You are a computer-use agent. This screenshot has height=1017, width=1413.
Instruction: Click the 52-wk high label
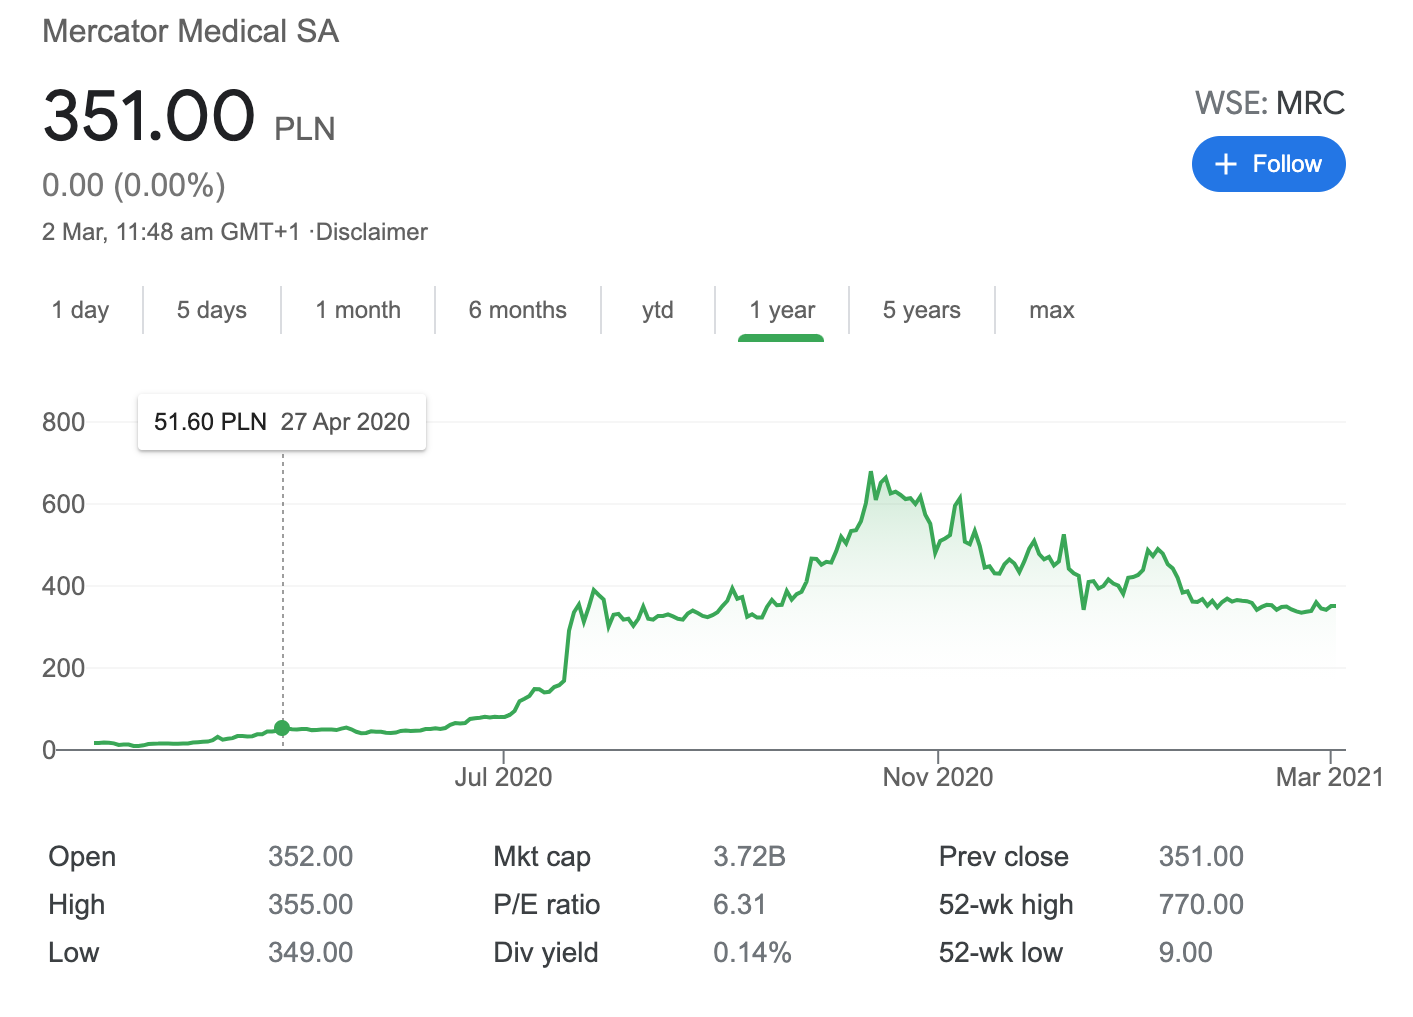point(1006,905)
